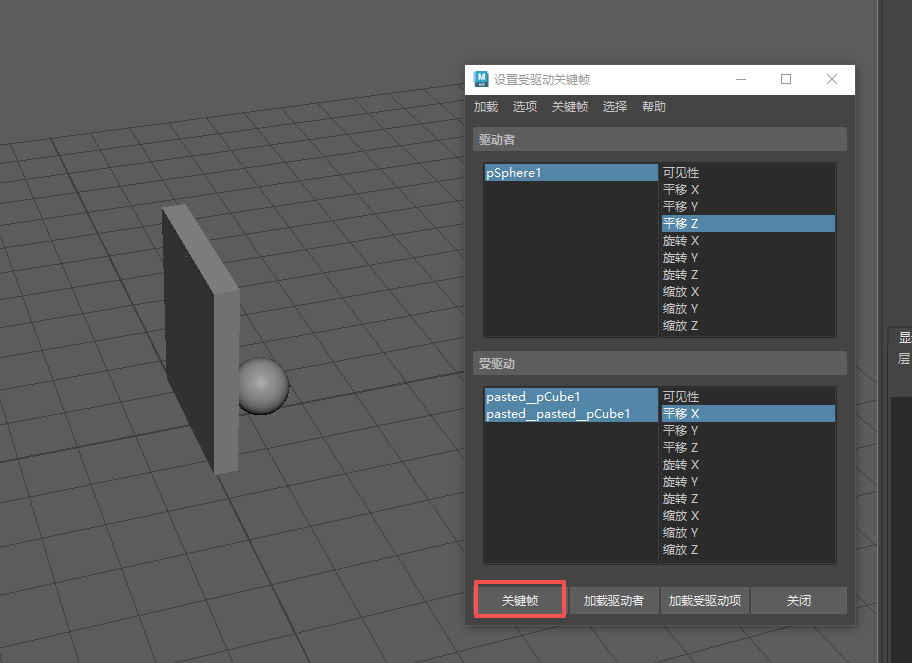Select 旋转 Z in the driver attribute list
The width and height of the screenshot is (912, 663).
click(x=749, y=275)
